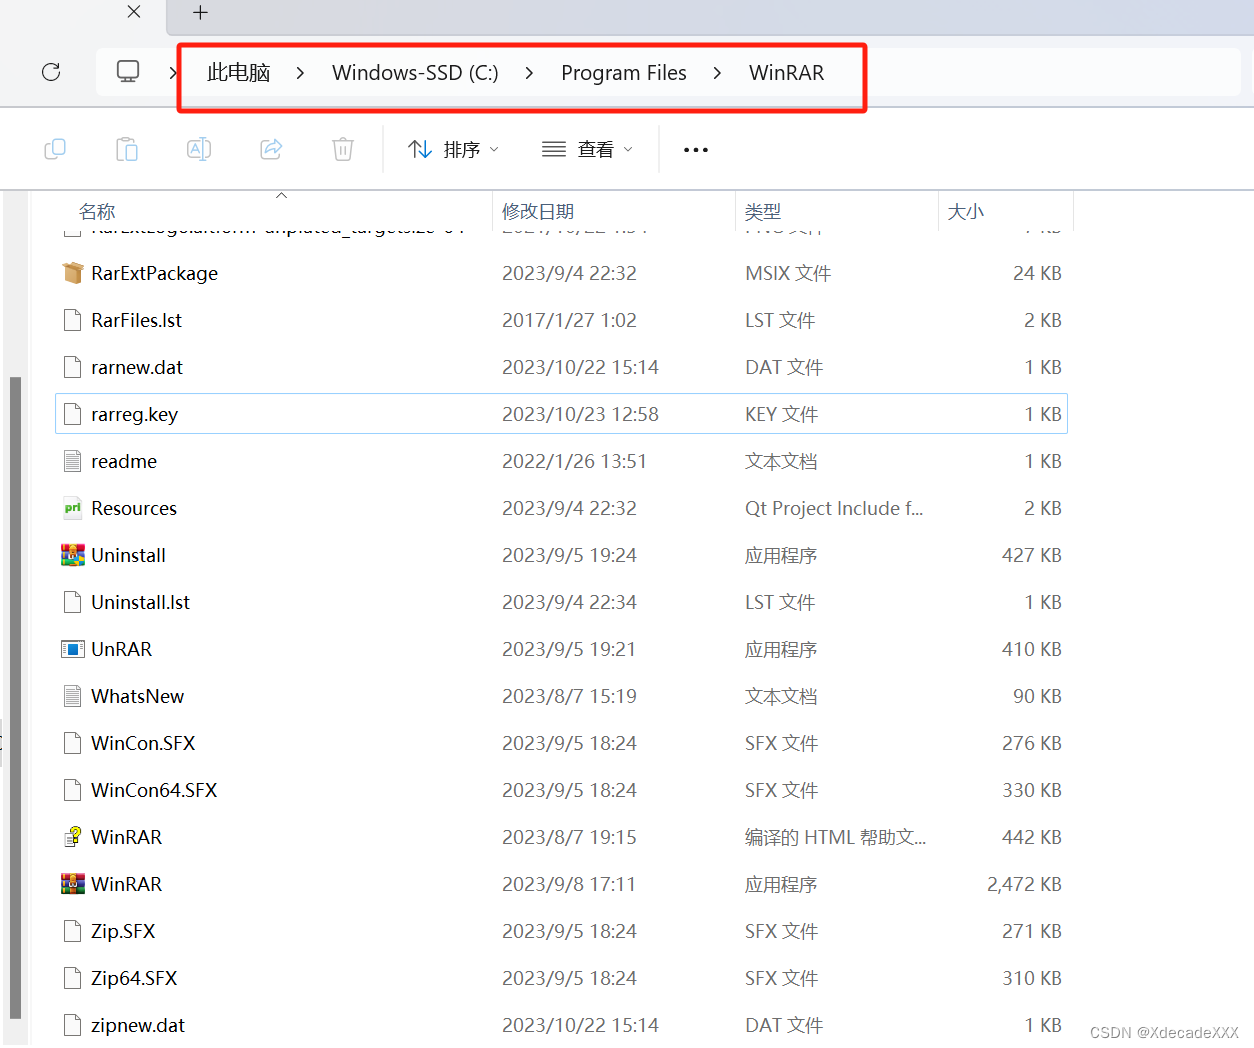Click the vertical scrollbar thumb on the left

15,697
